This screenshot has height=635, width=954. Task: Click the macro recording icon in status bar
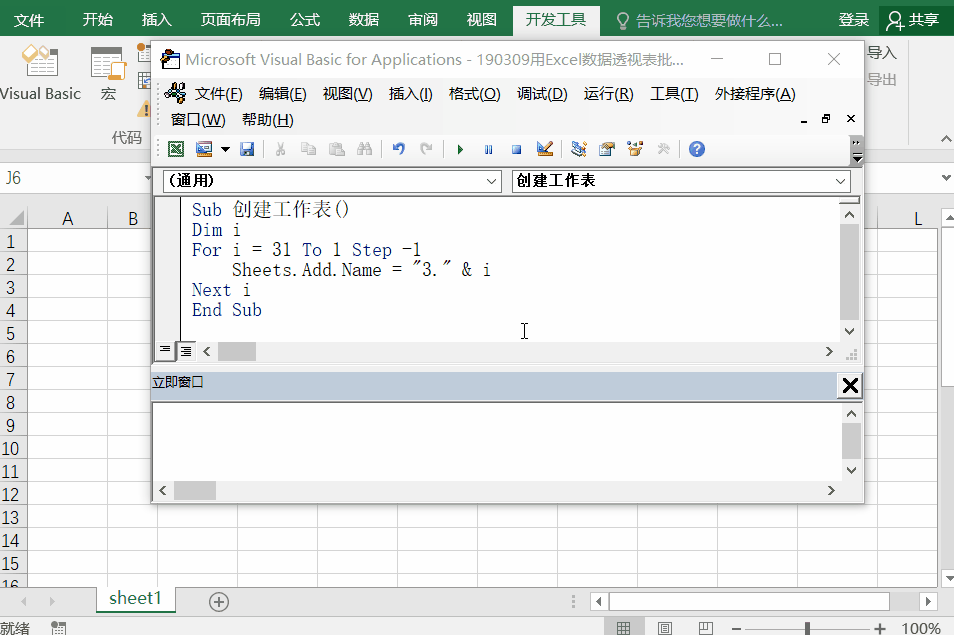coord(58,628)
